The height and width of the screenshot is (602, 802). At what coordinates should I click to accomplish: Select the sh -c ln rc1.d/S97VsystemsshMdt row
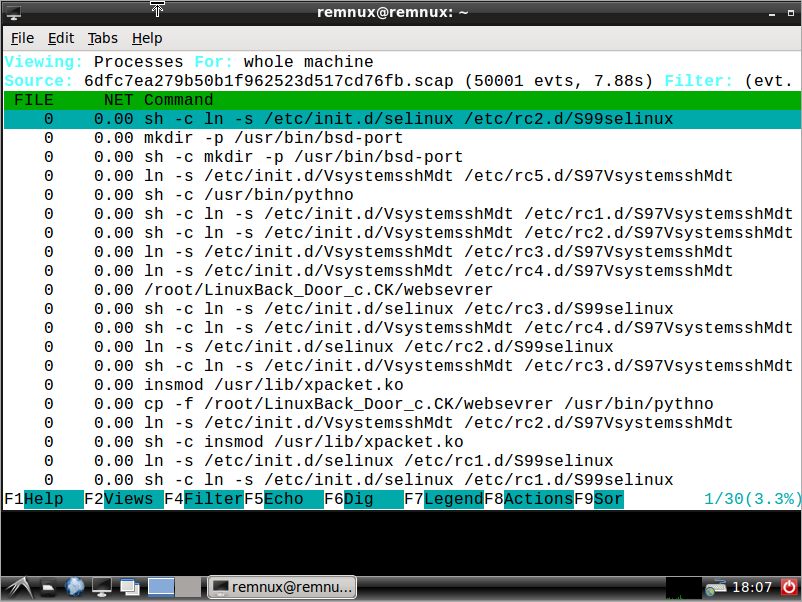[403, 214]
